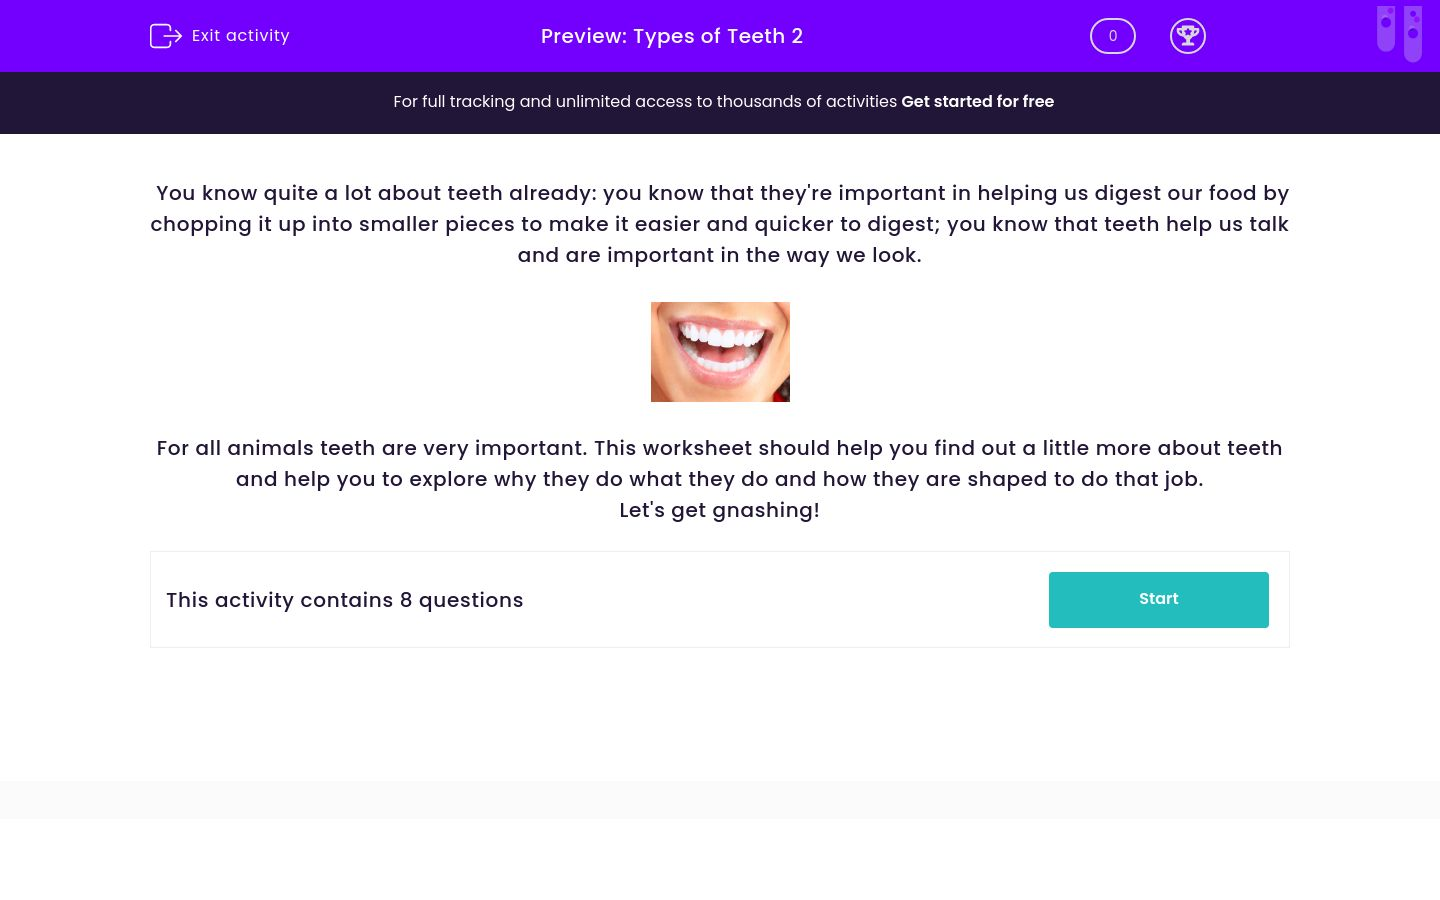
Task: Select the right test tube graphic
Action: coord(1413,33)
